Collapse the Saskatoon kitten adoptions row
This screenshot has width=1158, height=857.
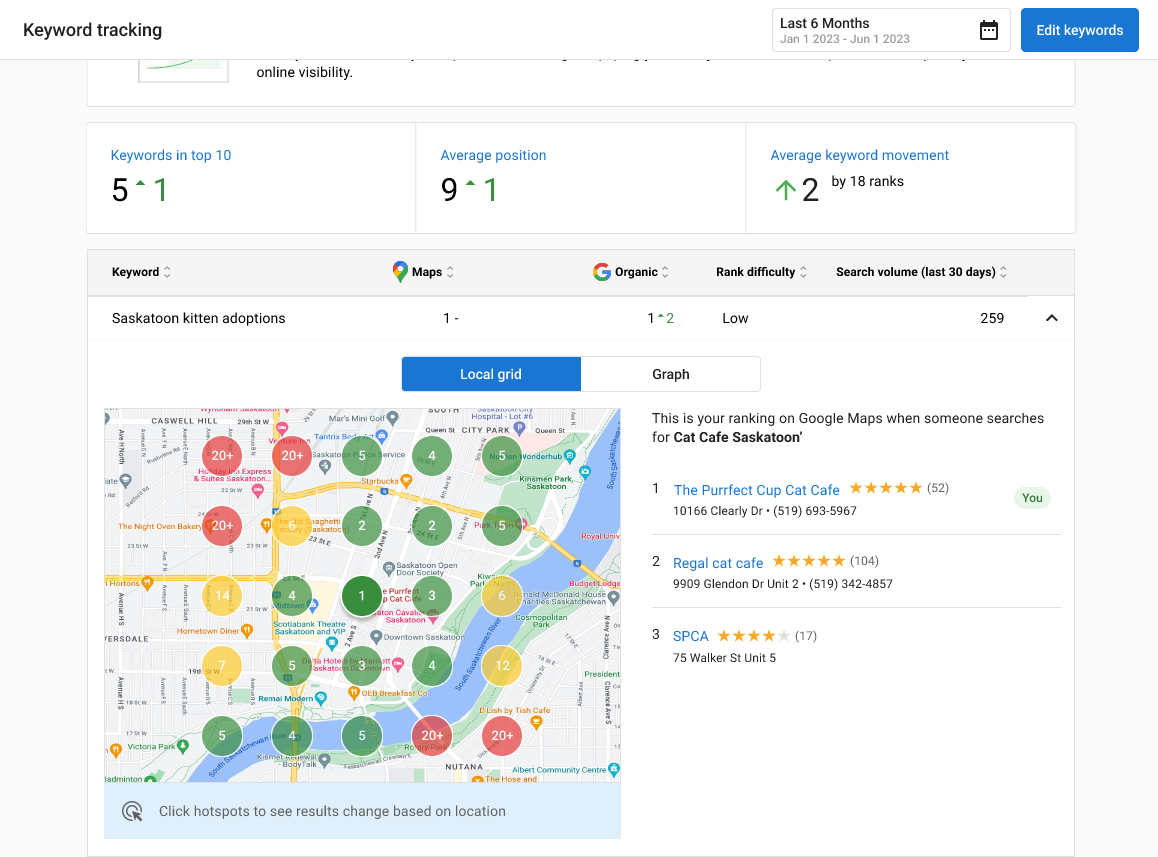pos(1051,317)
